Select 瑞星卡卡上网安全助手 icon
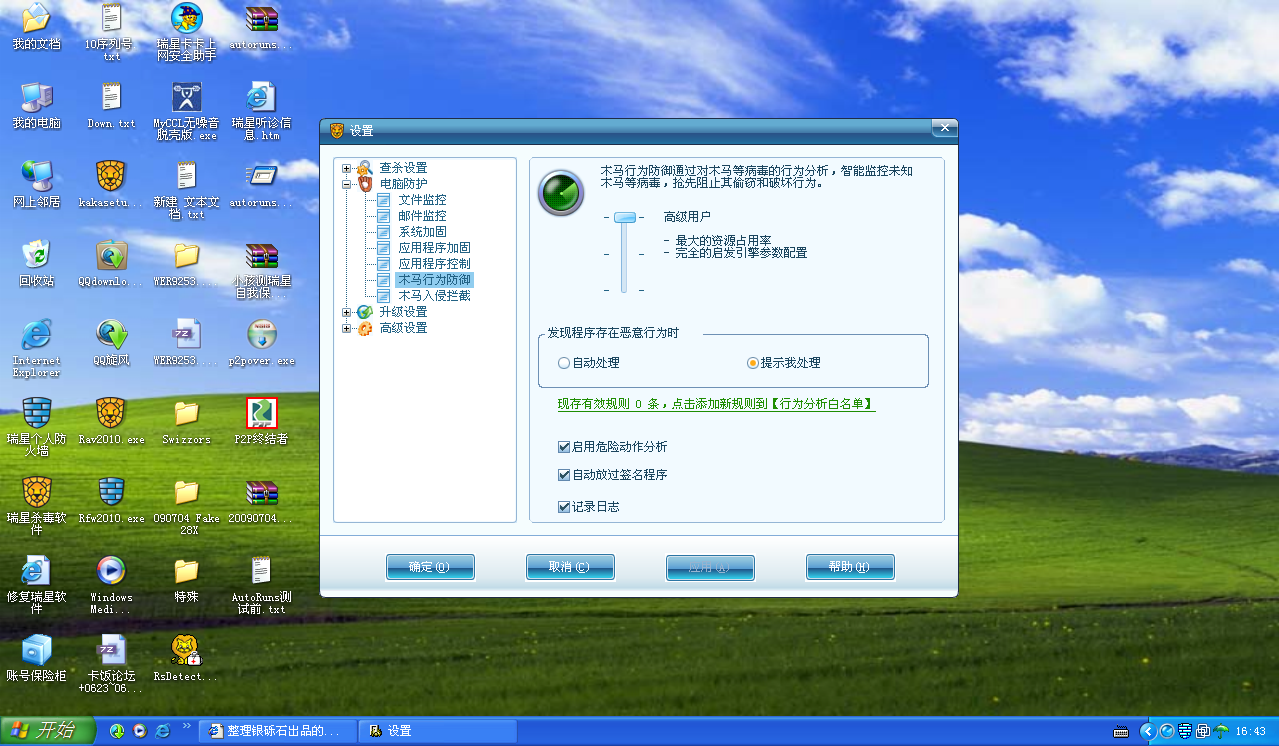 (186, 33)
